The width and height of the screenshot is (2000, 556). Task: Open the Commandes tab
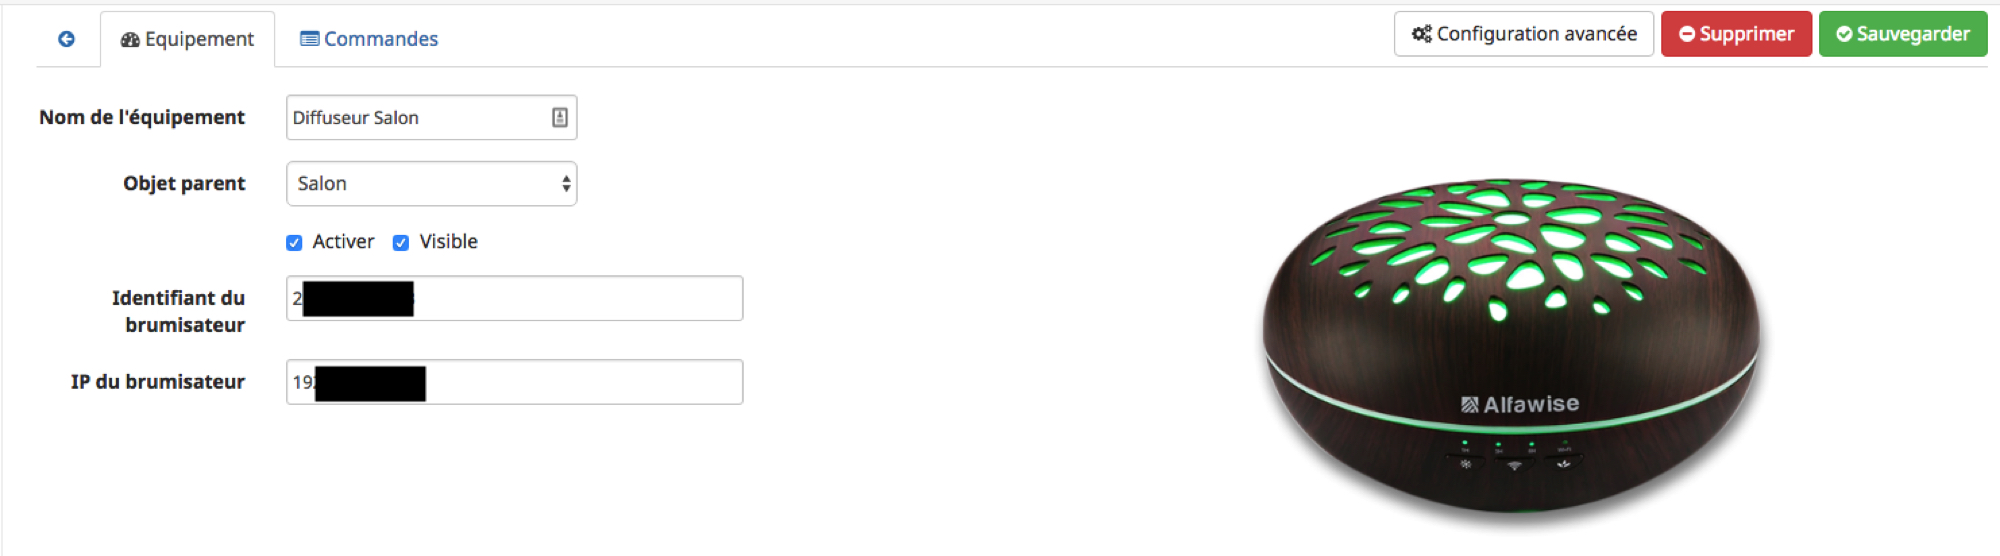[369, 39]
